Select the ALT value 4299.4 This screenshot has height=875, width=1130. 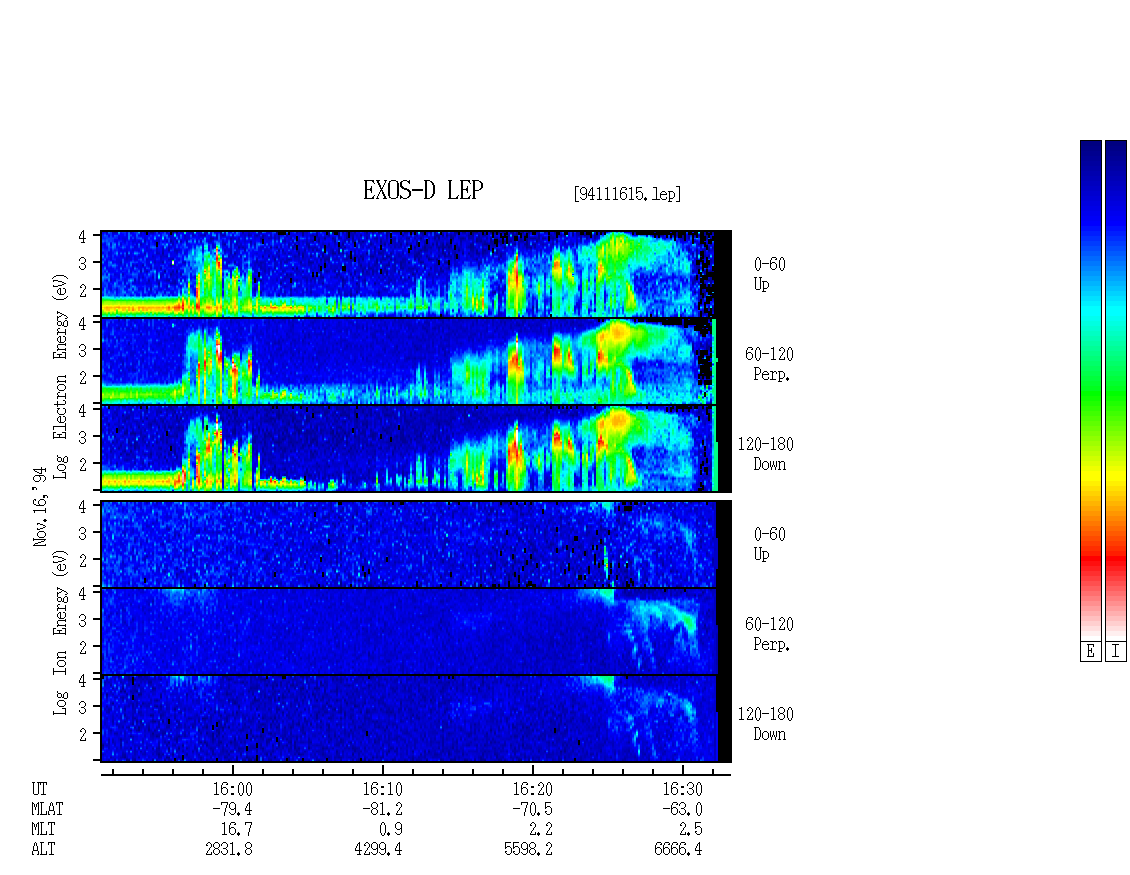point(378,850)
